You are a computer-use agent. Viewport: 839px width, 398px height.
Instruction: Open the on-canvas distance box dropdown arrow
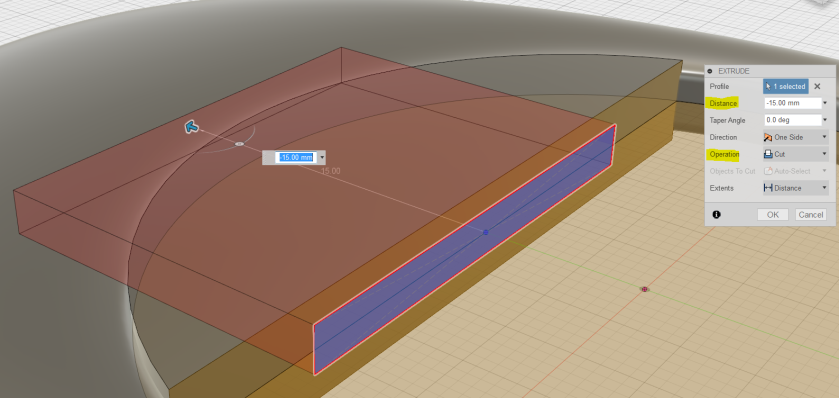322,158
